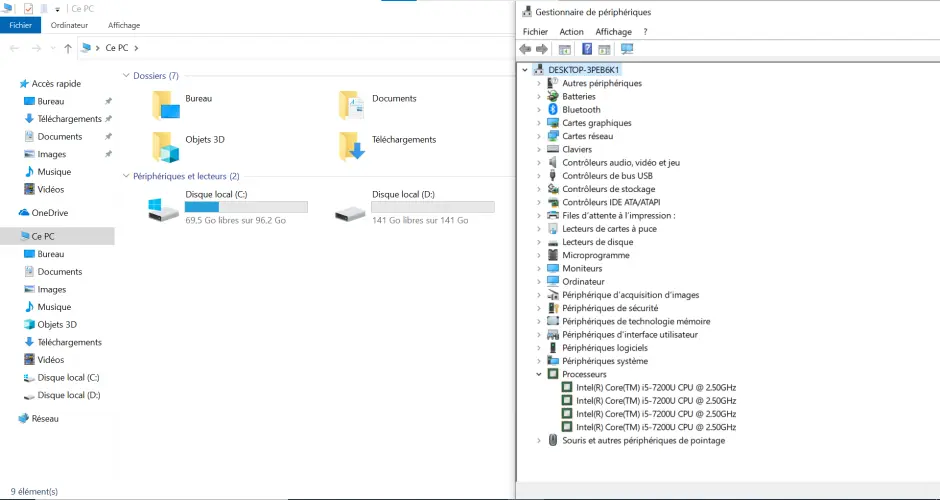Viewport: 940px width, 500px height.
Task: Open the Téléchargements folder in Dossiers section
Action: pos(352,147)
